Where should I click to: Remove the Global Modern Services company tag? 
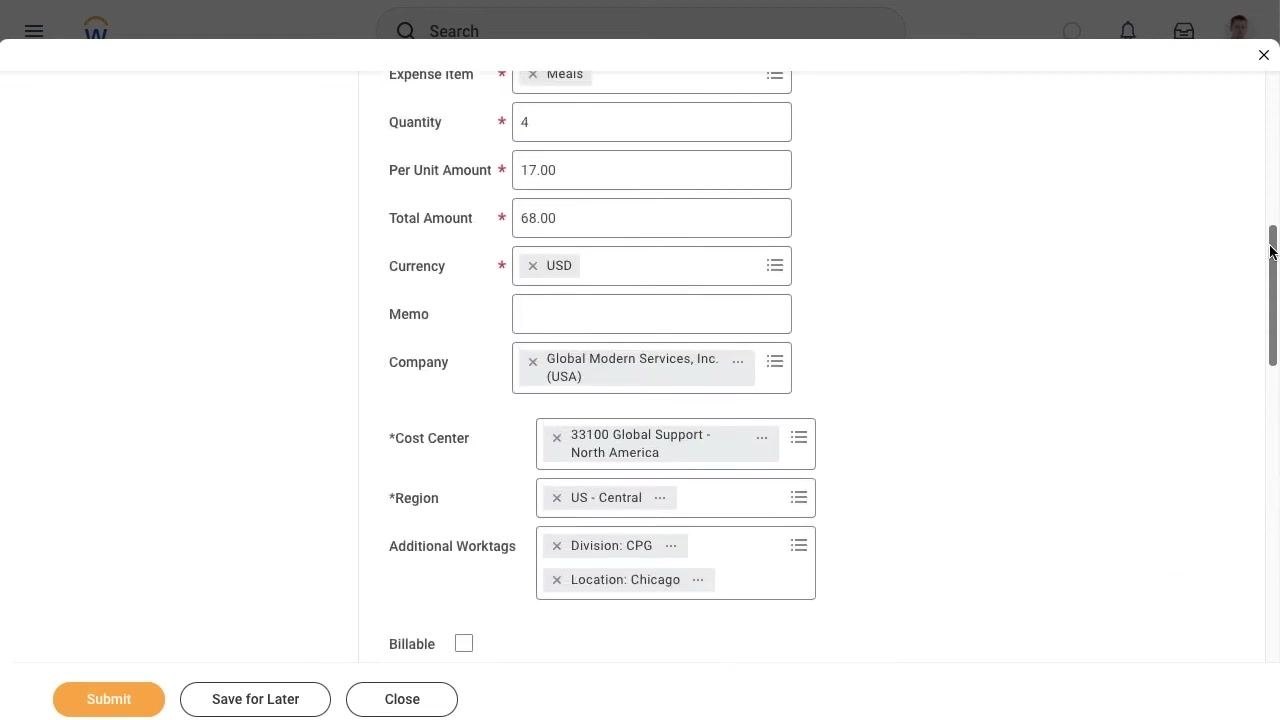pos(533,362)
